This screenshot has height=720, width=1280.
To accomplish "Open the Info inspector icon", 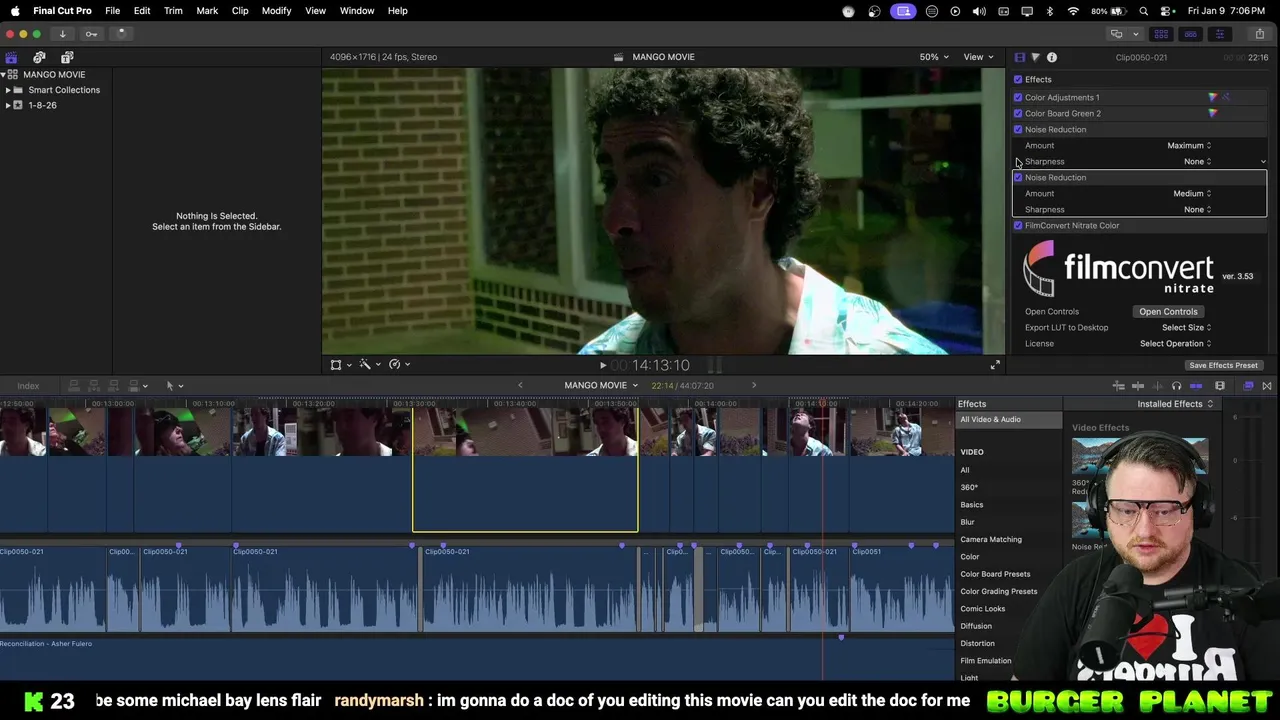I will (1052, 58).
